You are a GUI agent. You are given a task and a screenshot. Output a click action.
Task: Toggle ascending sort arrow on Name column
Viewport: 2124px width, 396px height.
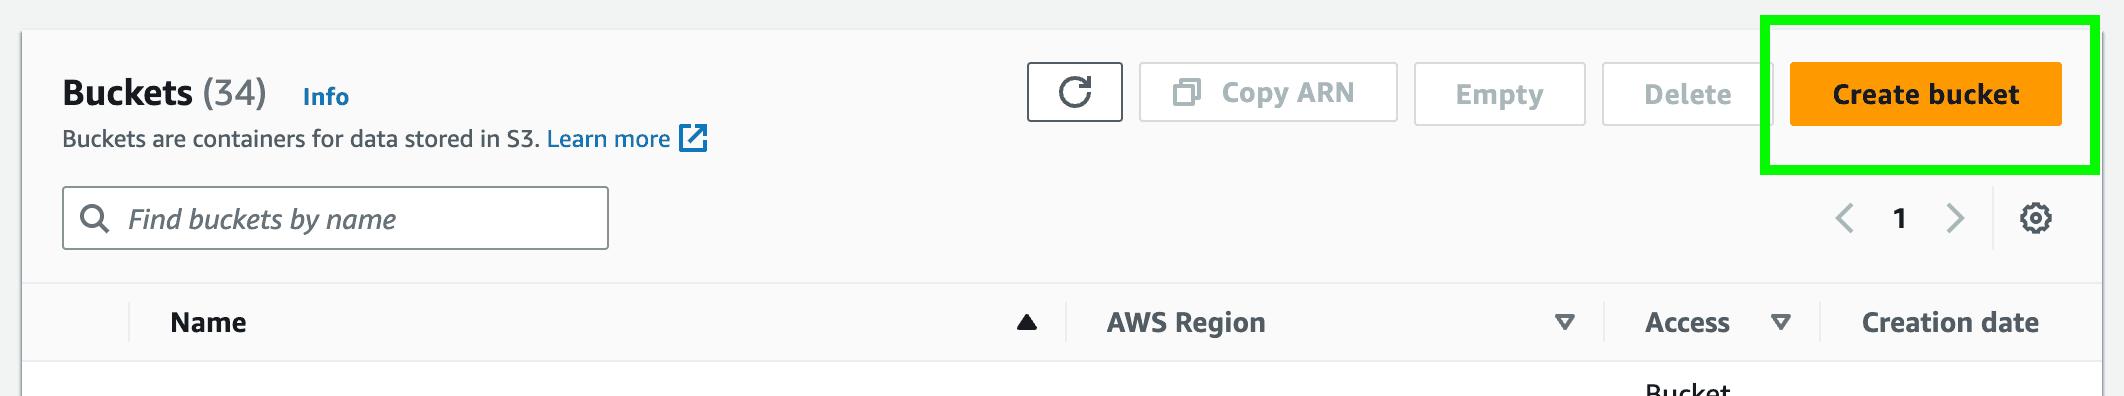point(1027,322)
